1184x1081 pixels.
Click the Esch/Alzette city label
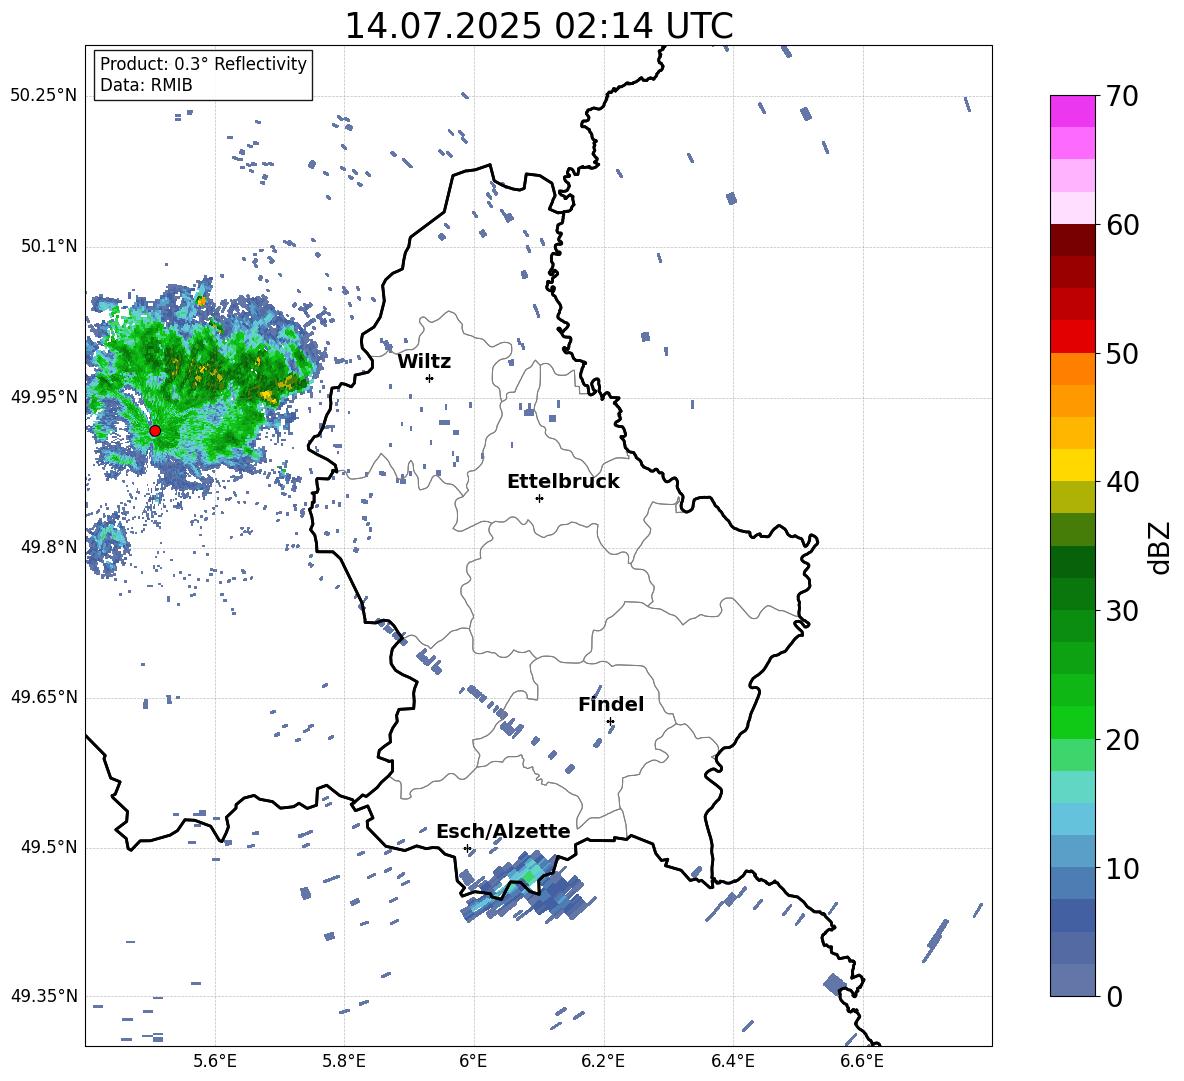503,832
